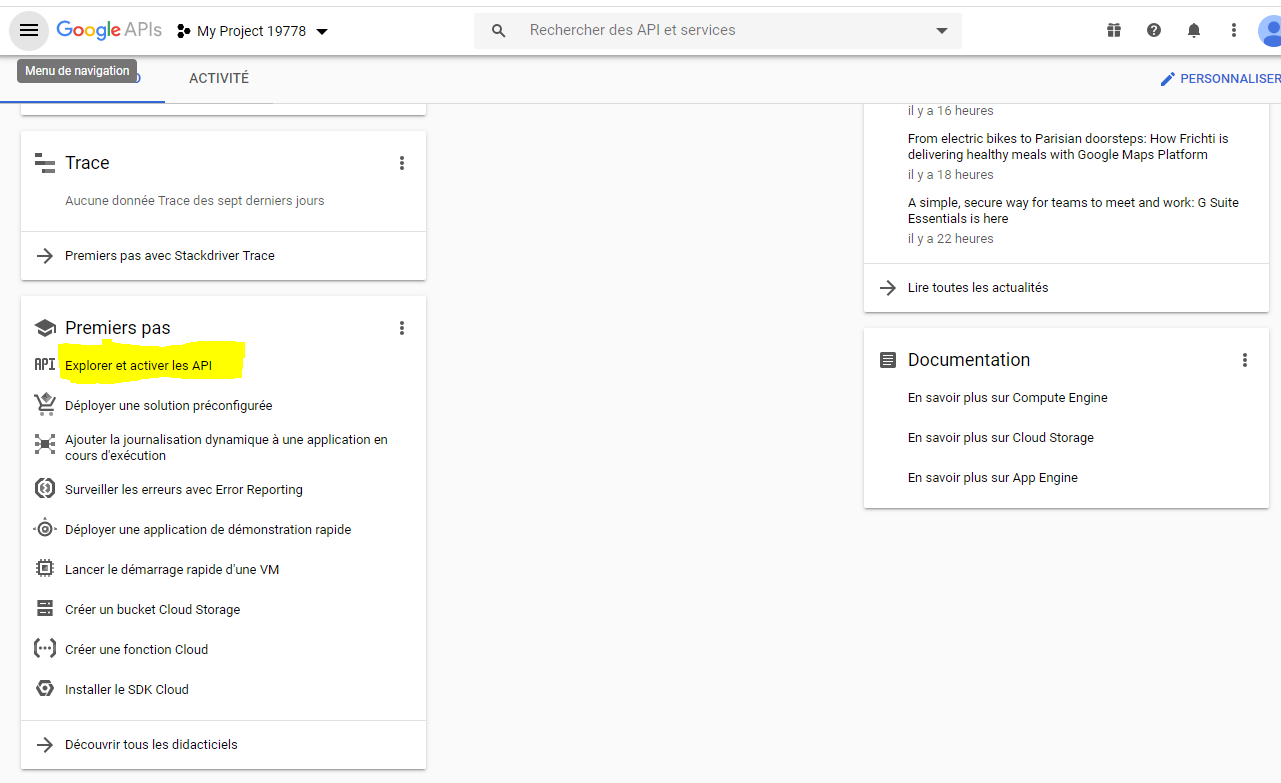Click the PERSONNALISER pencil icon
This screenshot has width=1281, height=783.
(1167, 79)
